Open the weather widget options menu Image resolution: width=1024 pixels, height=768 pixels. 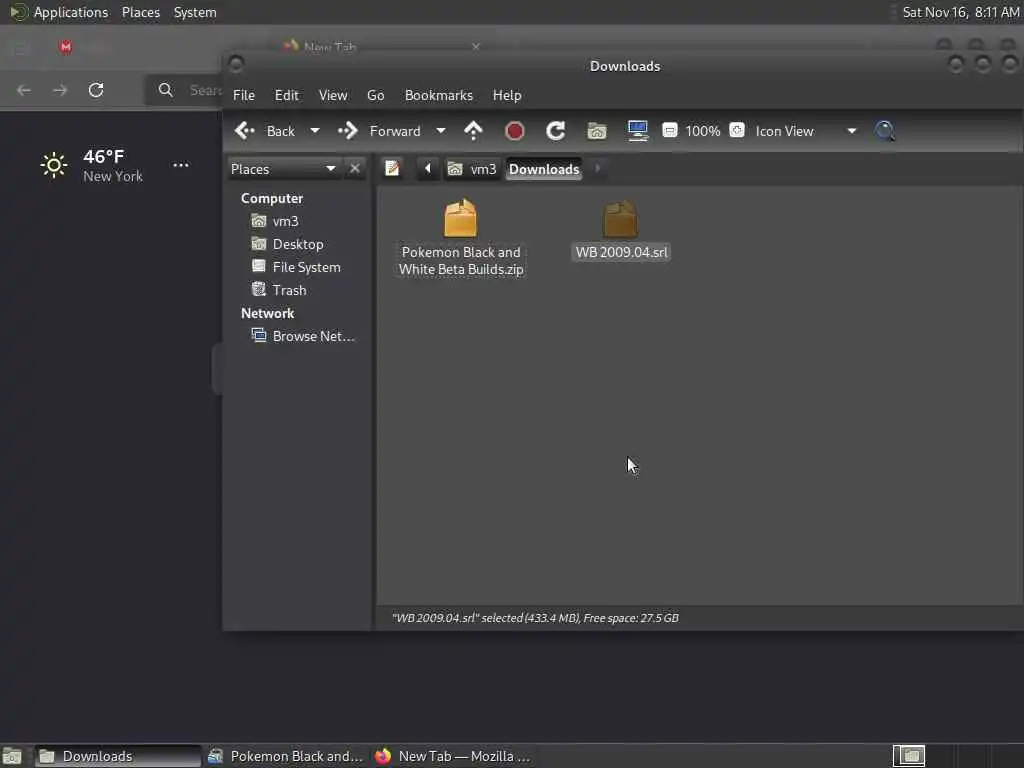point(181,165)
